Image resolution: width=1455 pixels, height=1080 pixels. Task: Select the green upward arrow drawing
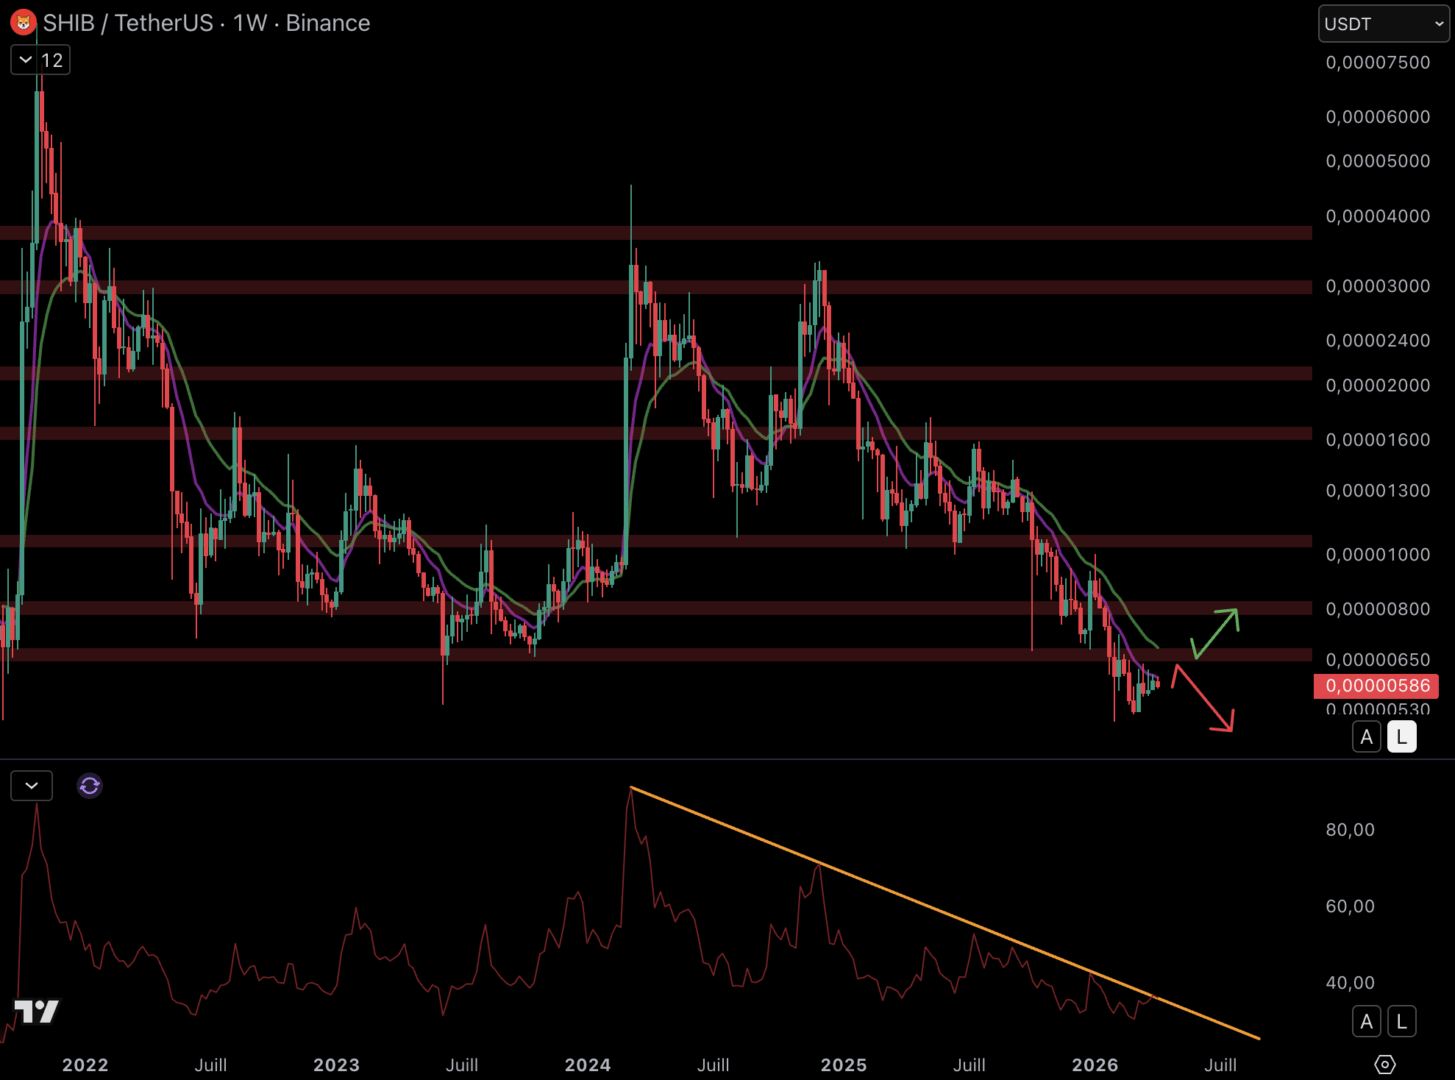[1216, 633]
